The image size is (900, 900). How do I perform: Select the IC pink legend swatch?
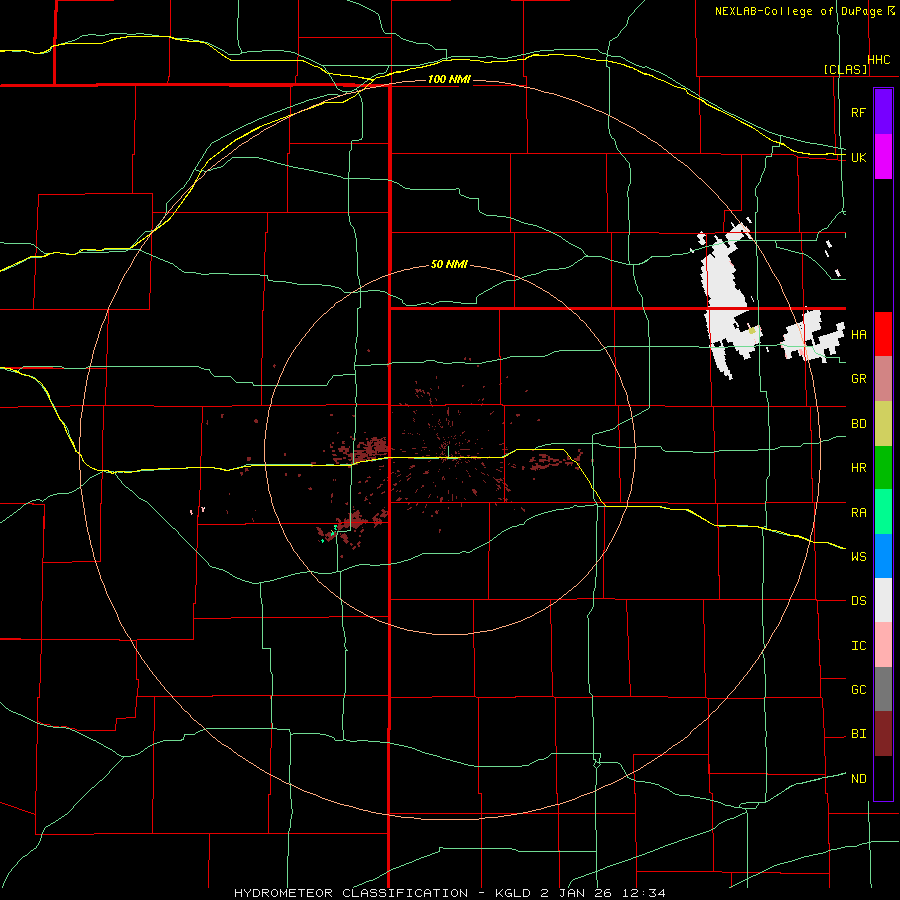[883, 645]
